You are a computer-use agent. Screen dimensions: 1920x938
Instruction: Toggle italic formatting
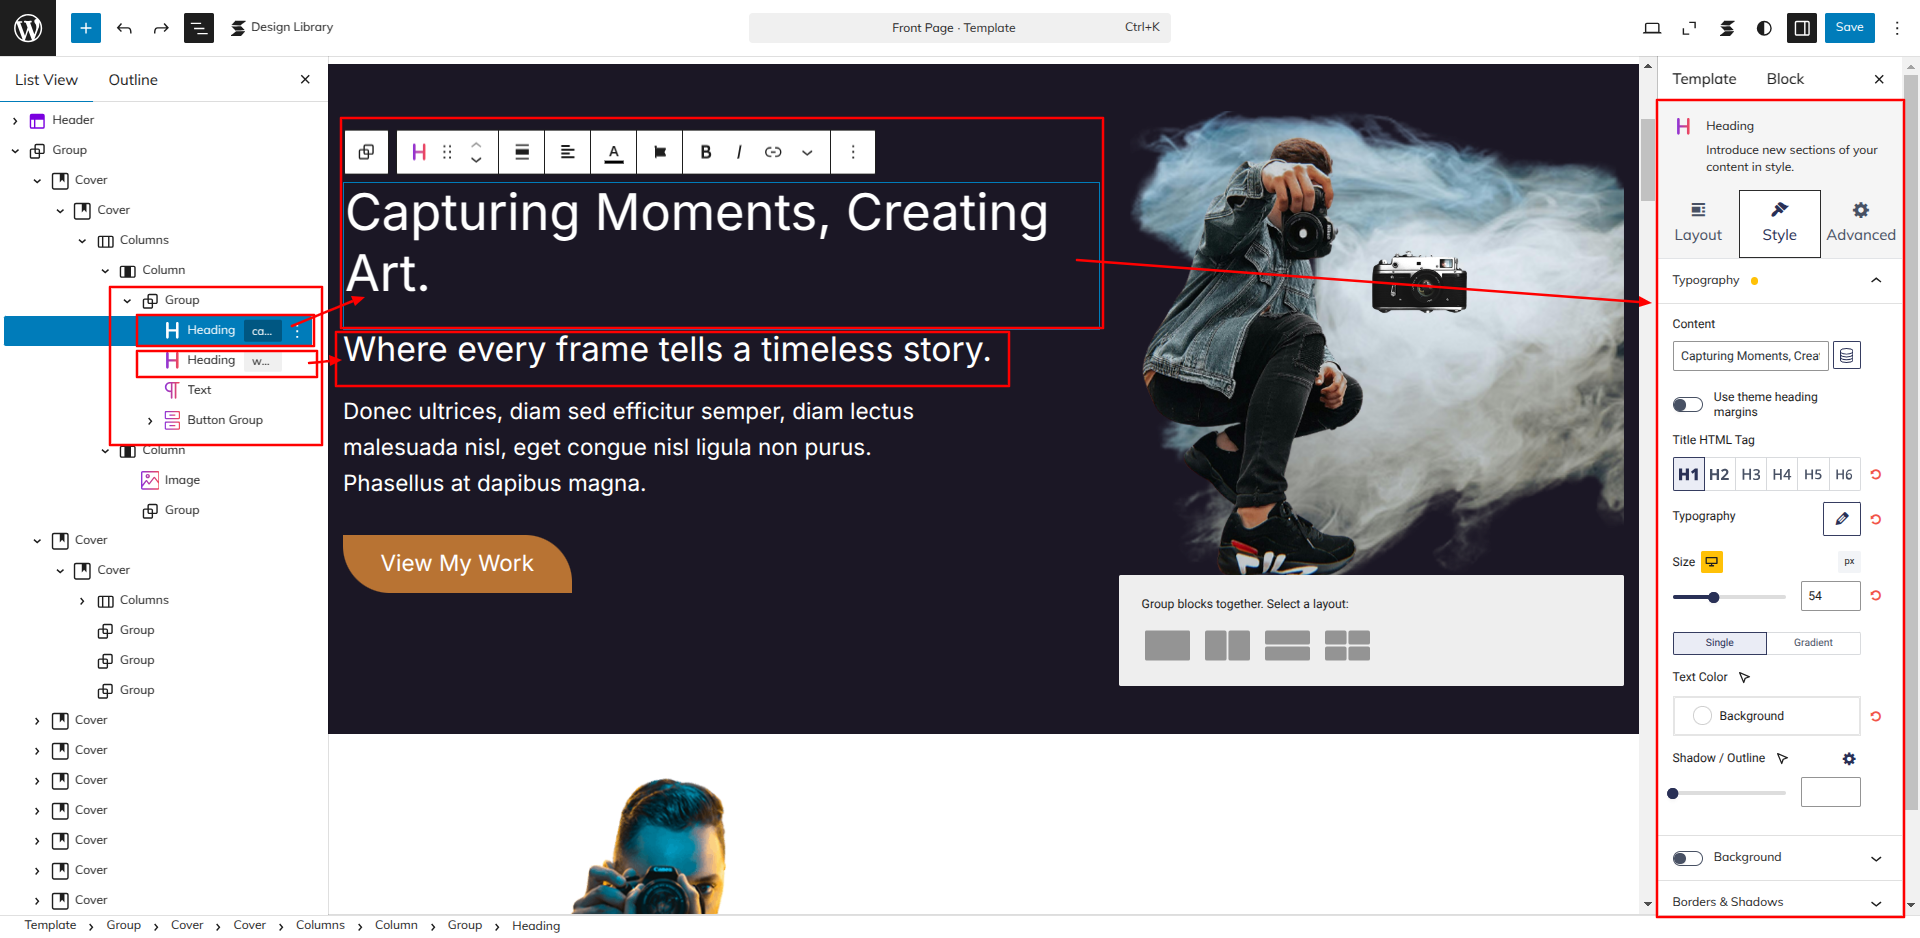(x=739, y=152)
